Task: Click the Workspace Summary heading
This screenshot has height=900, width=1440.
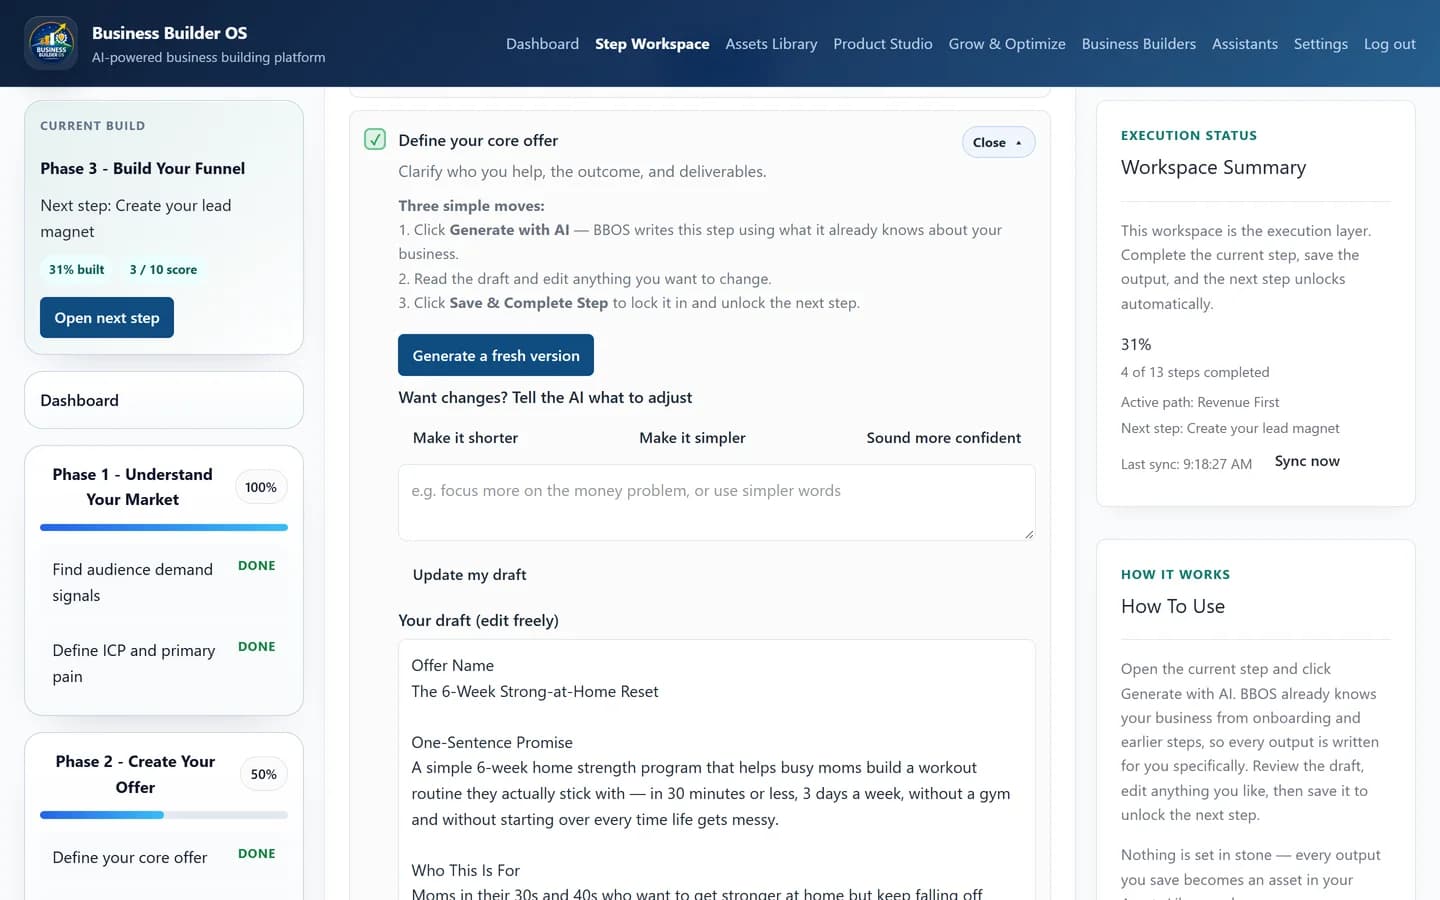Action: point(1213,167)
